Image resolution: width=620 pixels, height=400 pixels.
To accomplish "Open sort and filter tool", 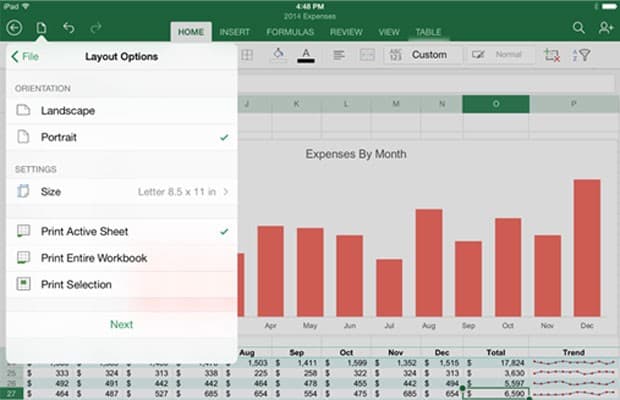I will tap(581, 55).
